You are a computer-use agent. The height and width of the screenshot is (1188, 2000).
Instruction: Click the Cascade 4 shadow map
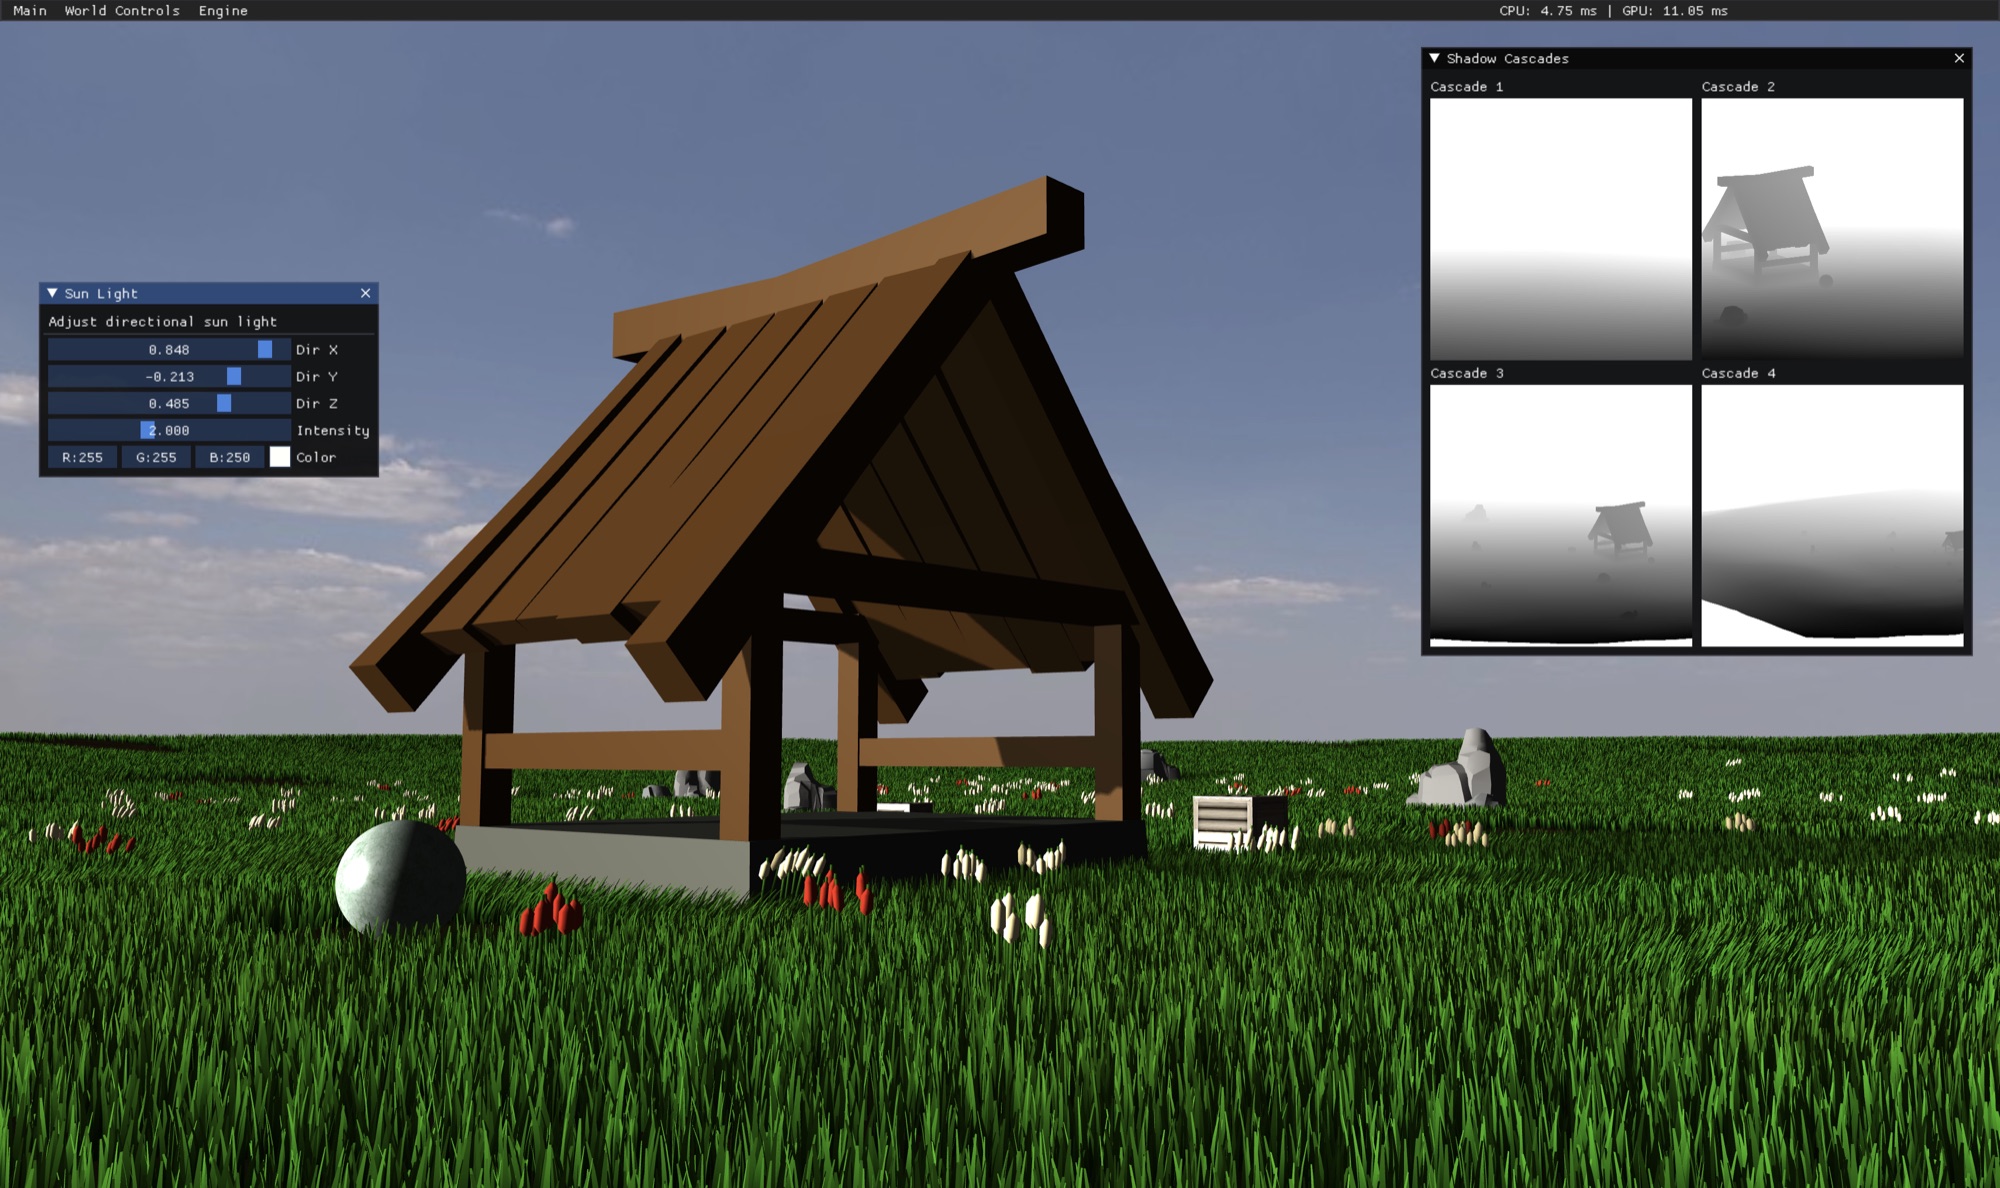coord(1832,516)
